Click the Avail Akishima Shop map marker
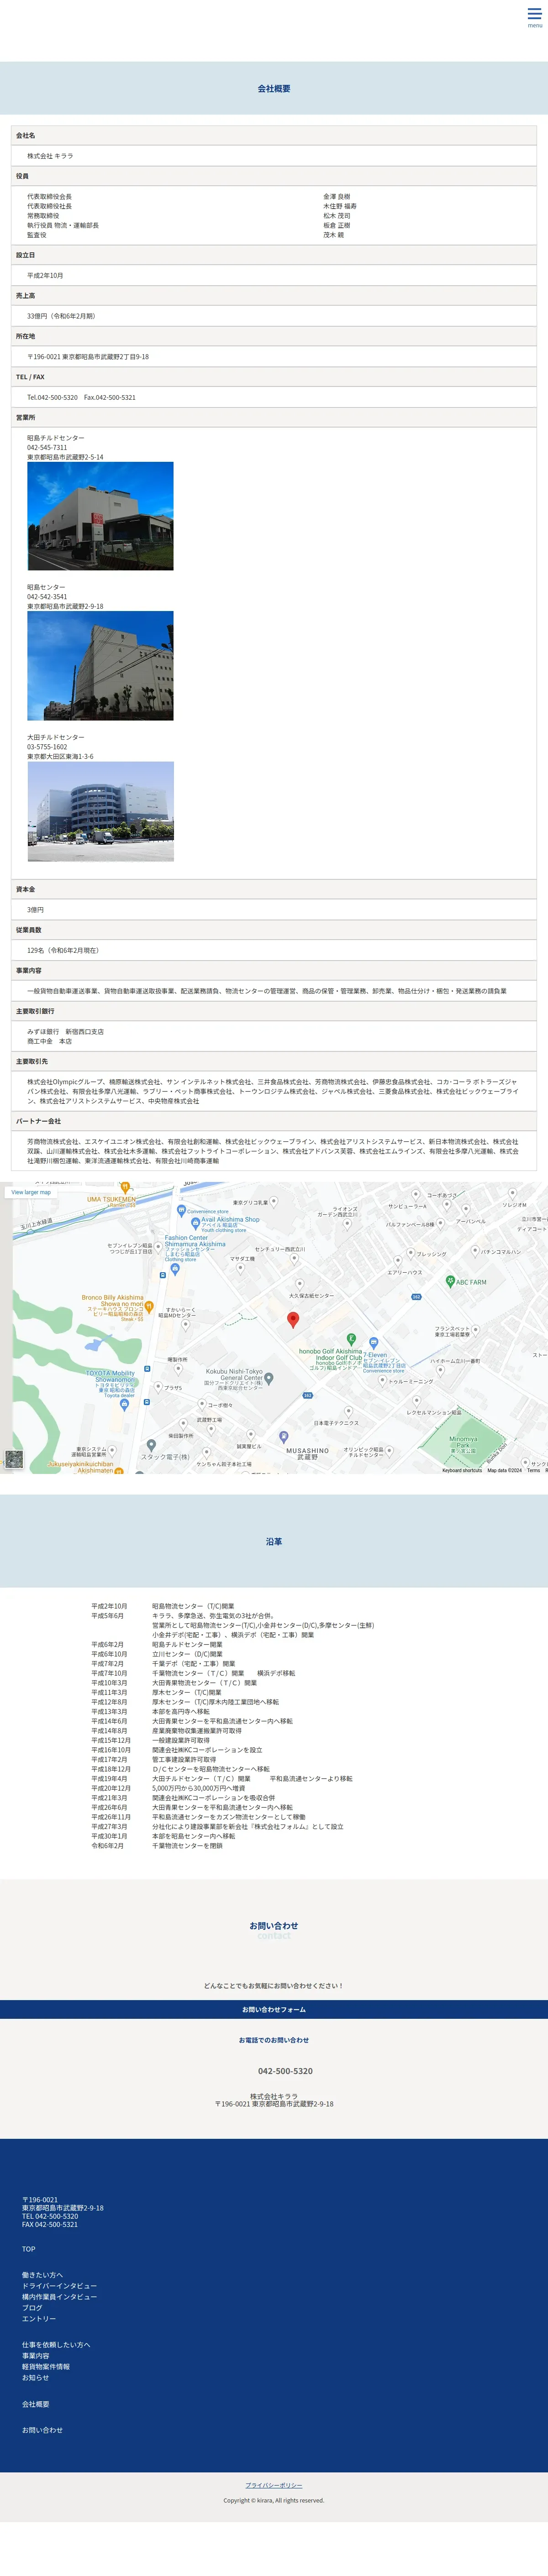Screen dimensions: 548x2576 195,1223
